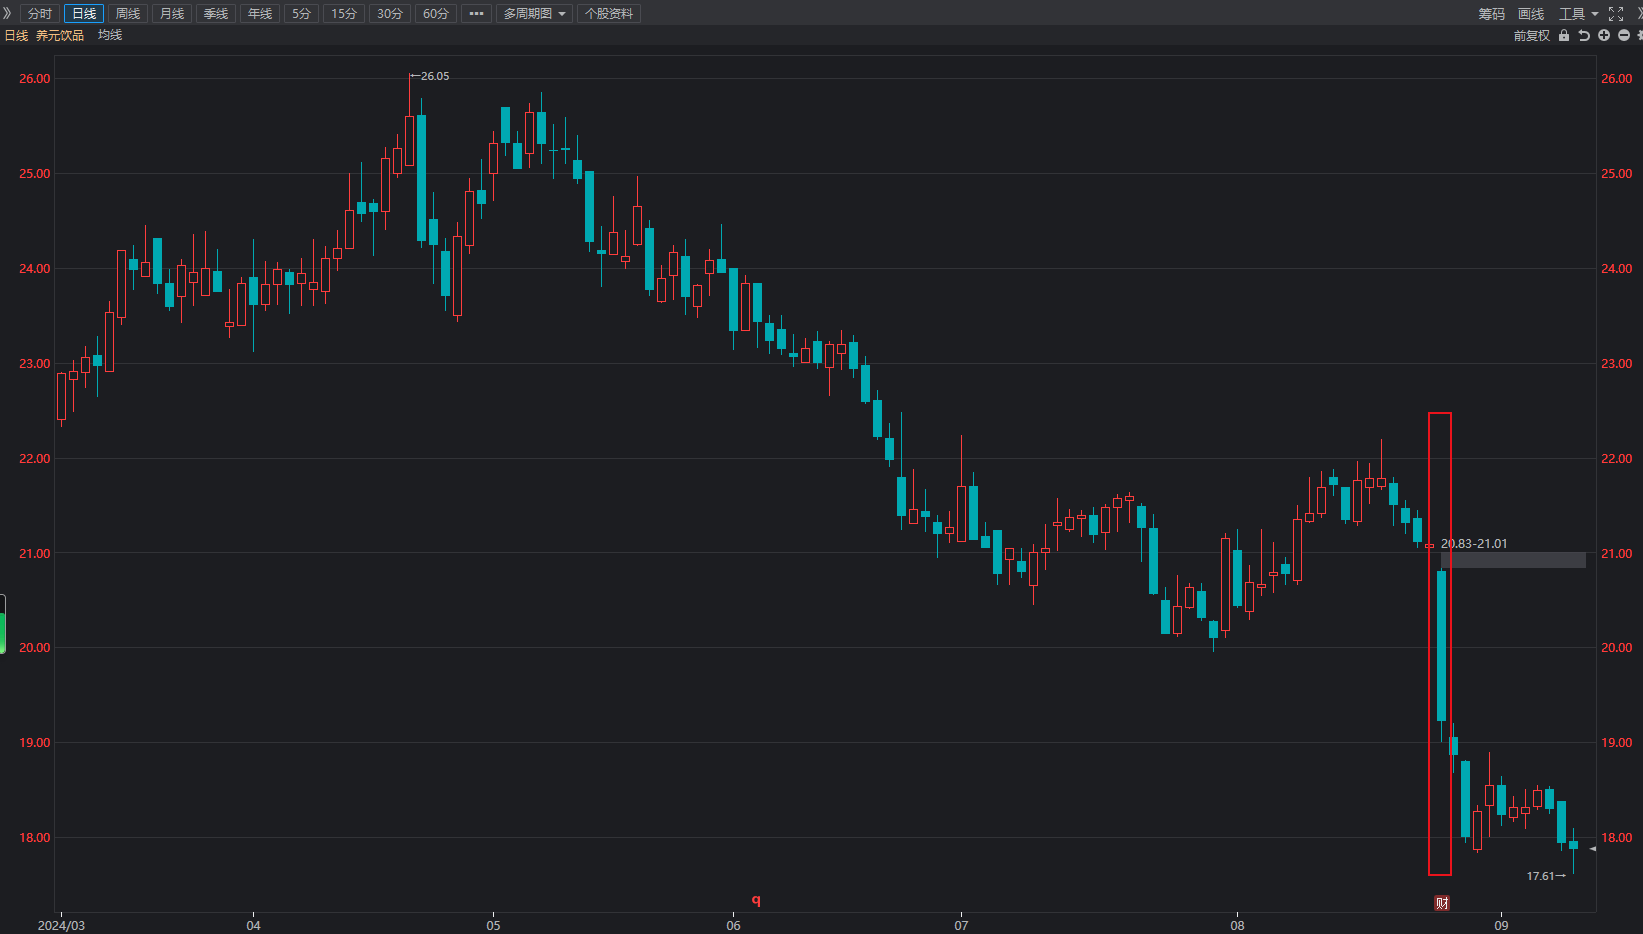Expand the left panel via double-chevron icon
Image resolution: width=1643 pixels, height=934 pixels.
[x=7, y=13]
